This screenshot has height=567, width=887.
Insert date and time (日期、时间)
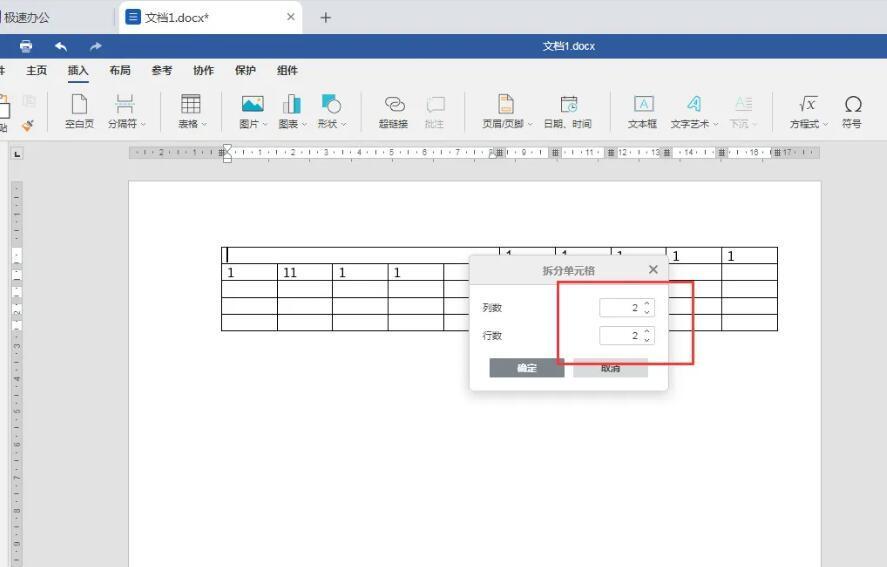567,111
